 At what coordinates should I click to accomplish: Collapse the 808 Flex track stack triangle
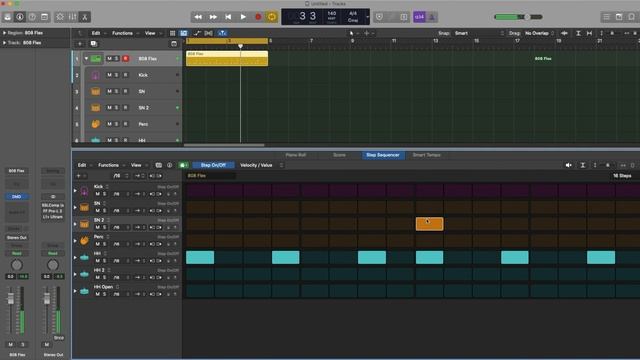pyautogui.click(x=86, y=59)
